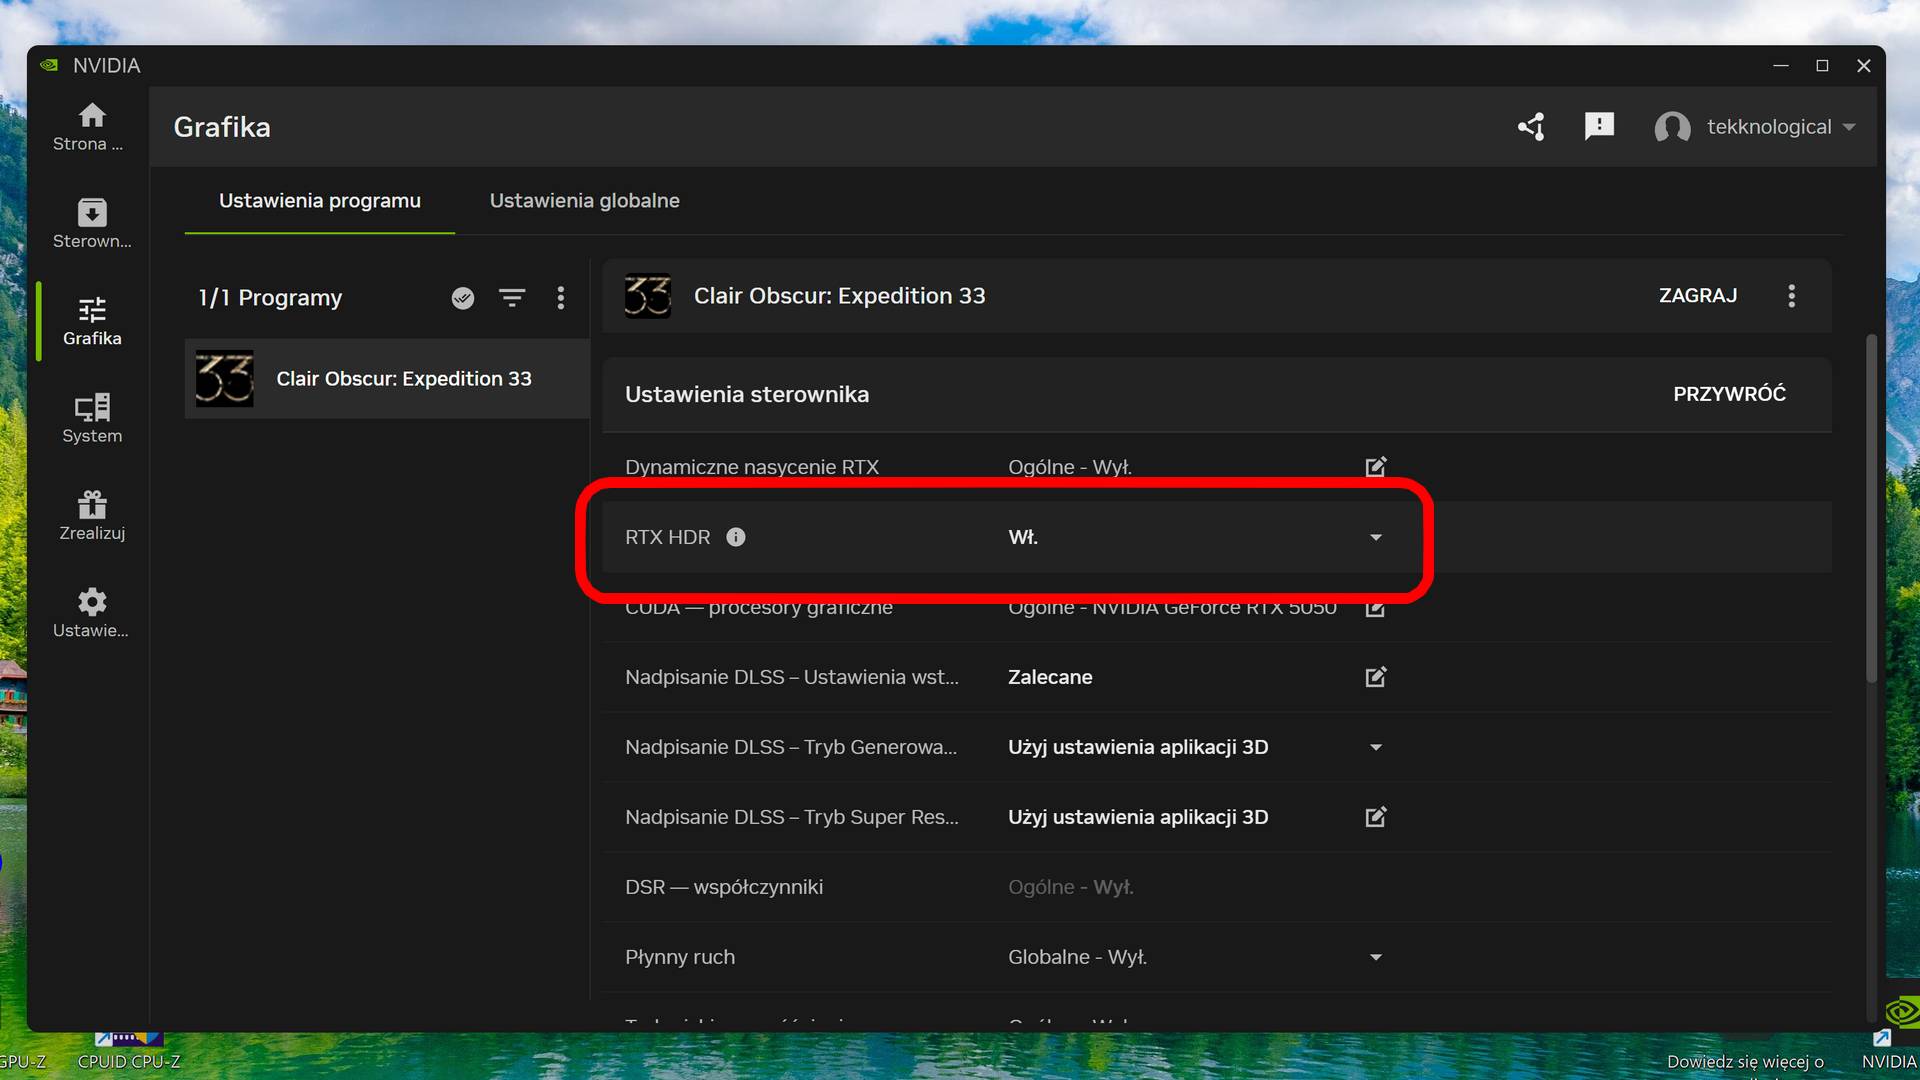The height and width of the screenshot is (1080, 1920).
Task: Expand the Płynny ruch dropdown
Action: [1376, 957]
